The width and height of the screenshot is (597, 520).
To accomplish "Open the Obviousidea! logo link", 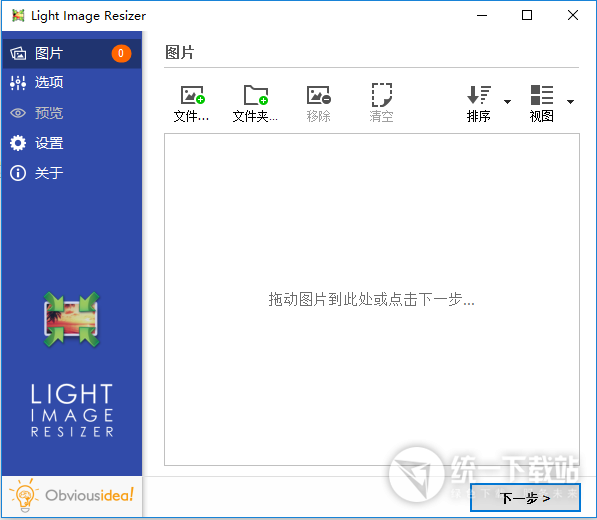I will [72, 496].
